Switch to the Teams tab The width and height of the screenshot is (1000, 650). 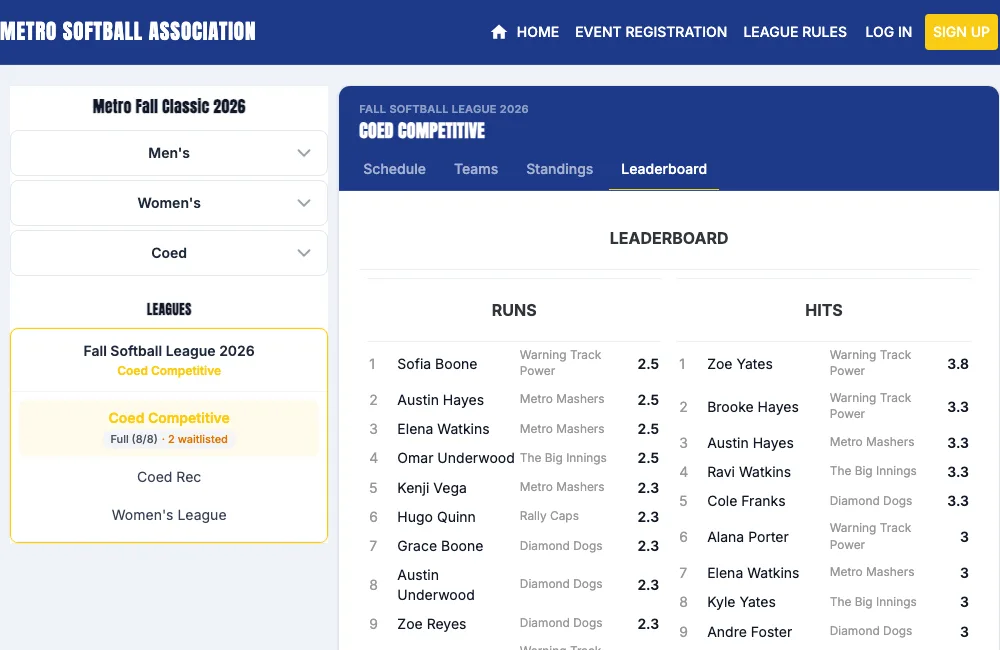[476, 169]
